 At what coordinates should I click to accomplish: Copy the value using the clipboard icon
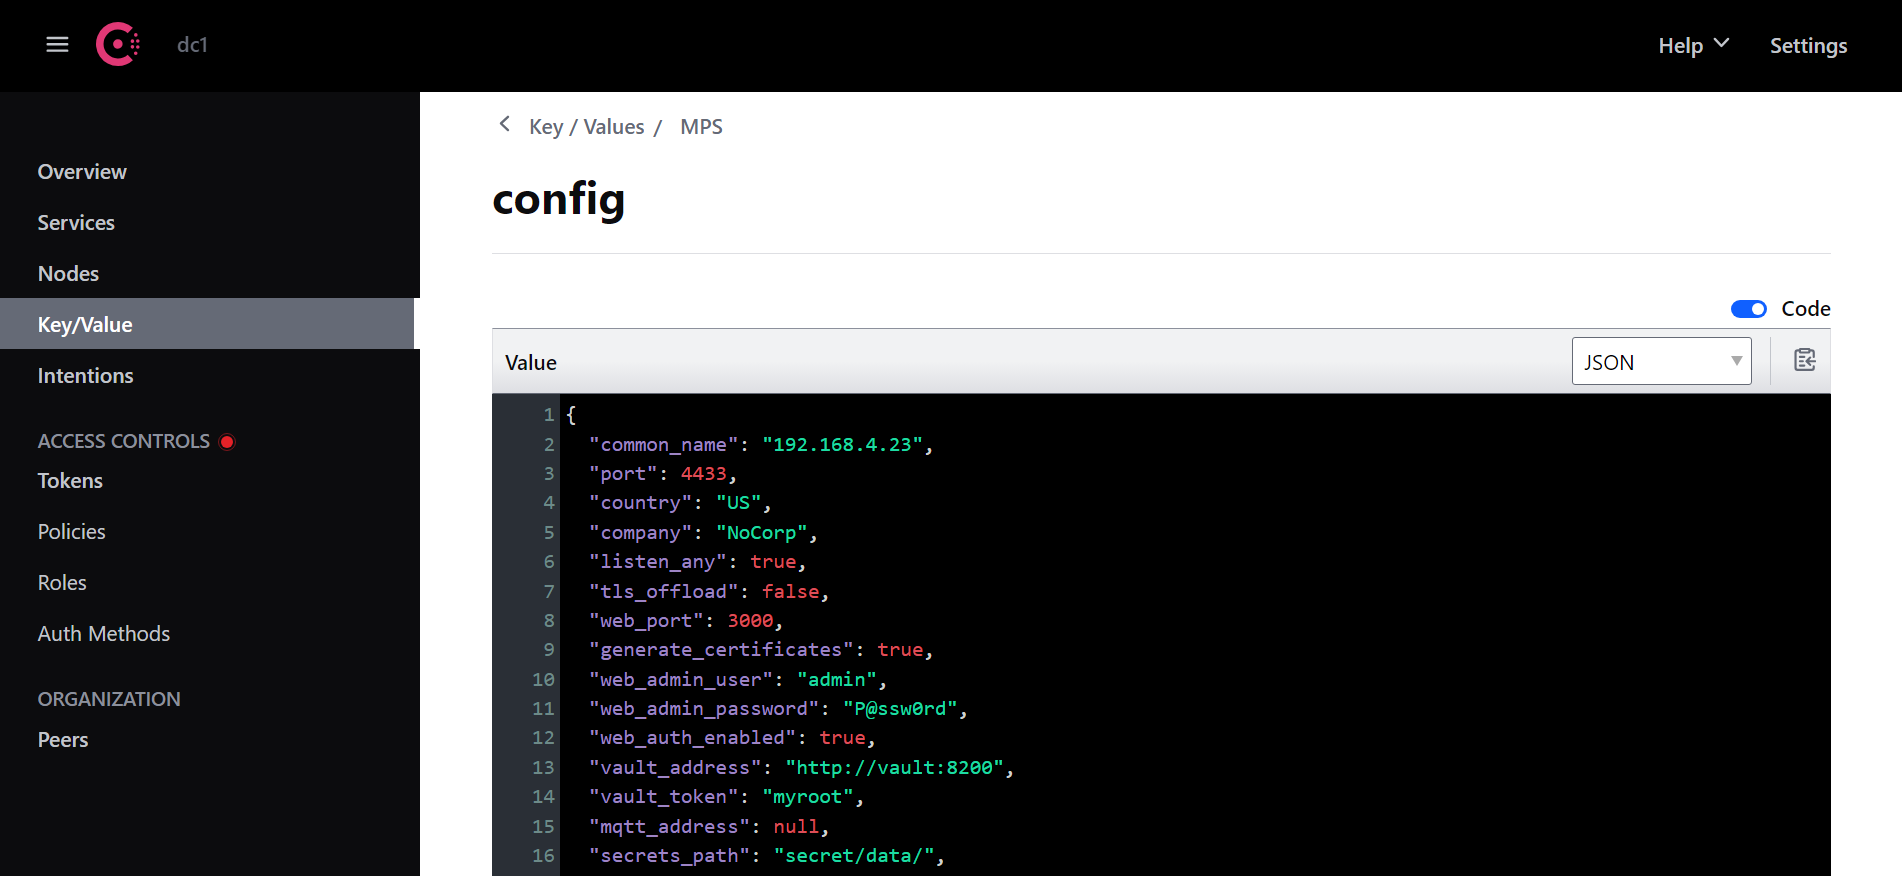pyautogui.click(x=1804, y=361)
